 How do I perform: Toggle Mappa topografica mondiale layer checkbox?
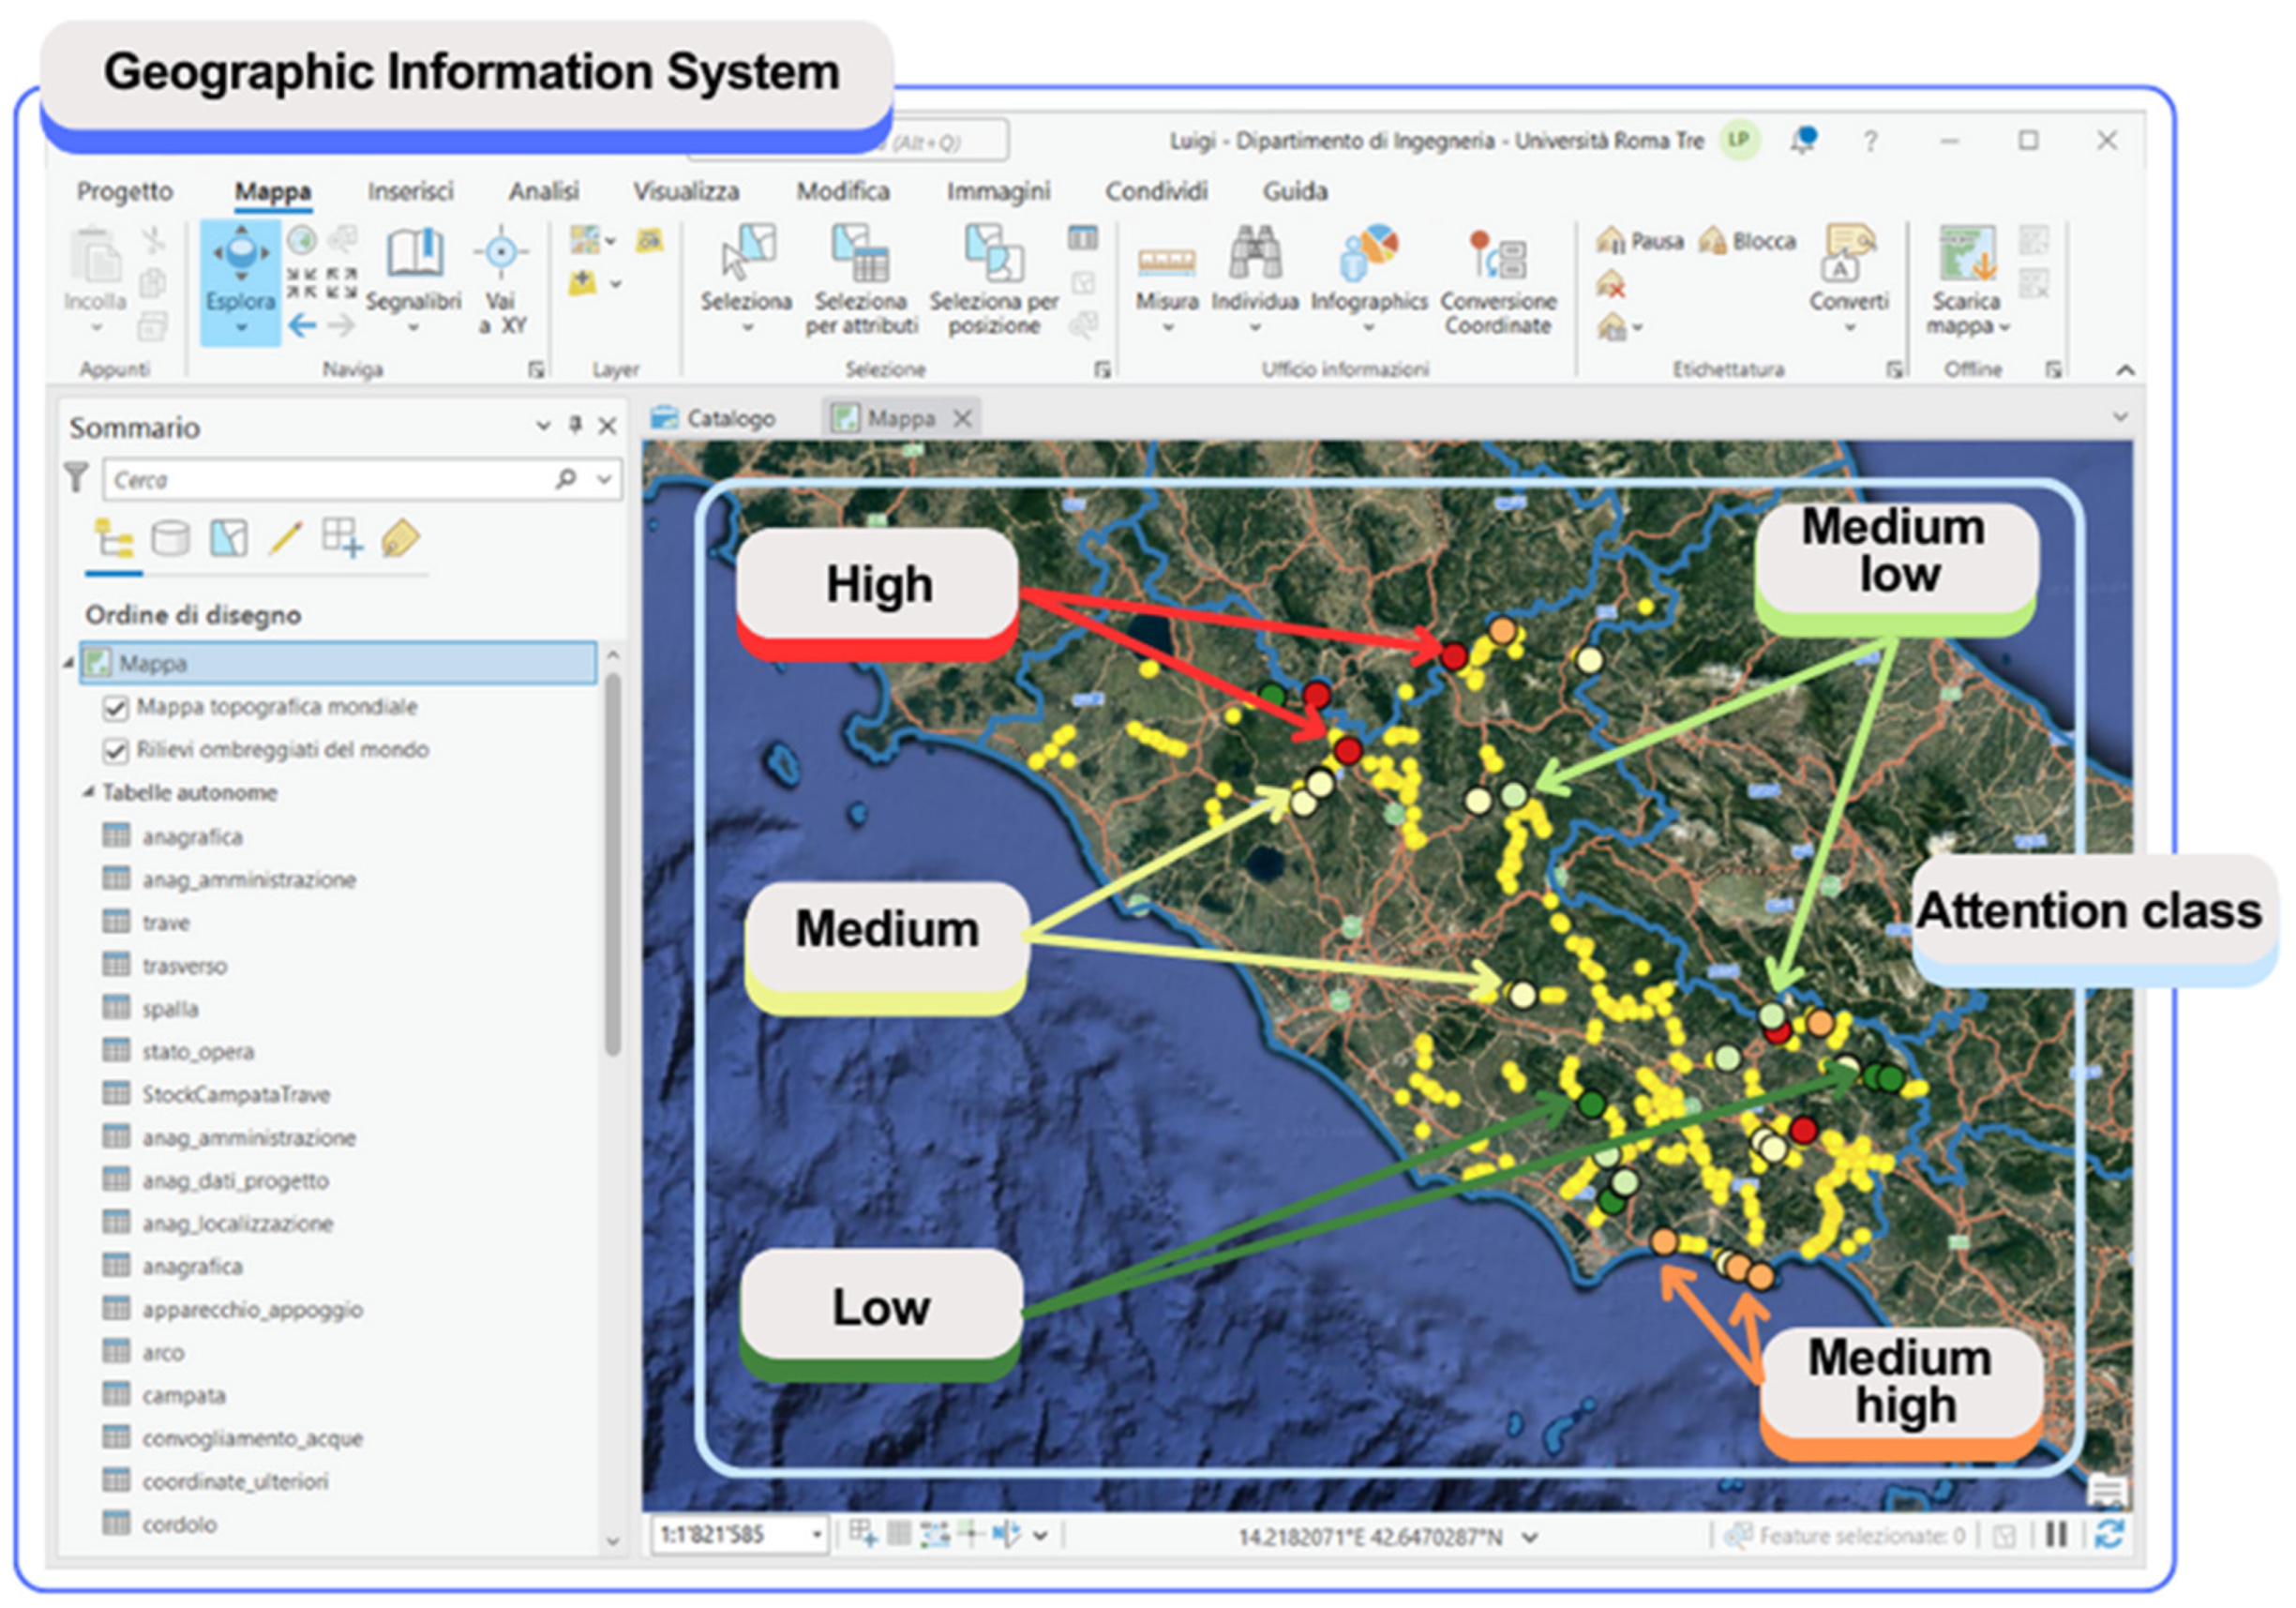[116, 708]
